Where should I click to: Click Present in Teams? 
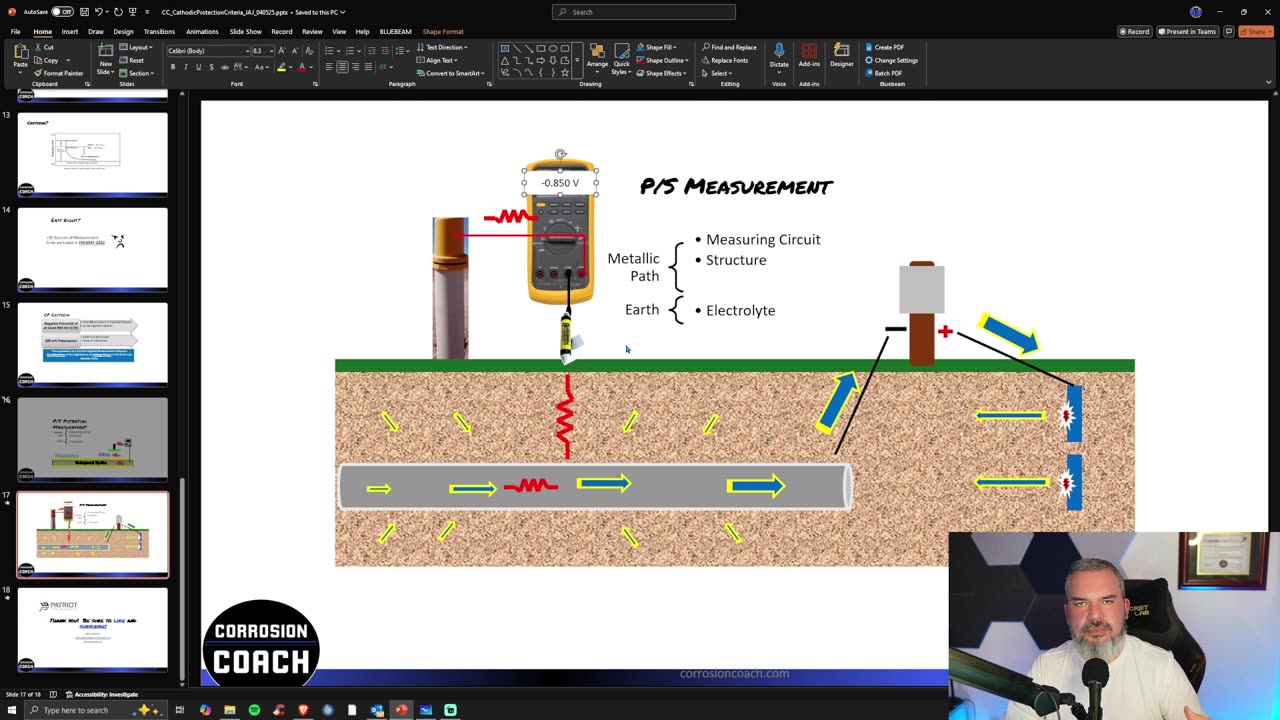pos(1187,32)
